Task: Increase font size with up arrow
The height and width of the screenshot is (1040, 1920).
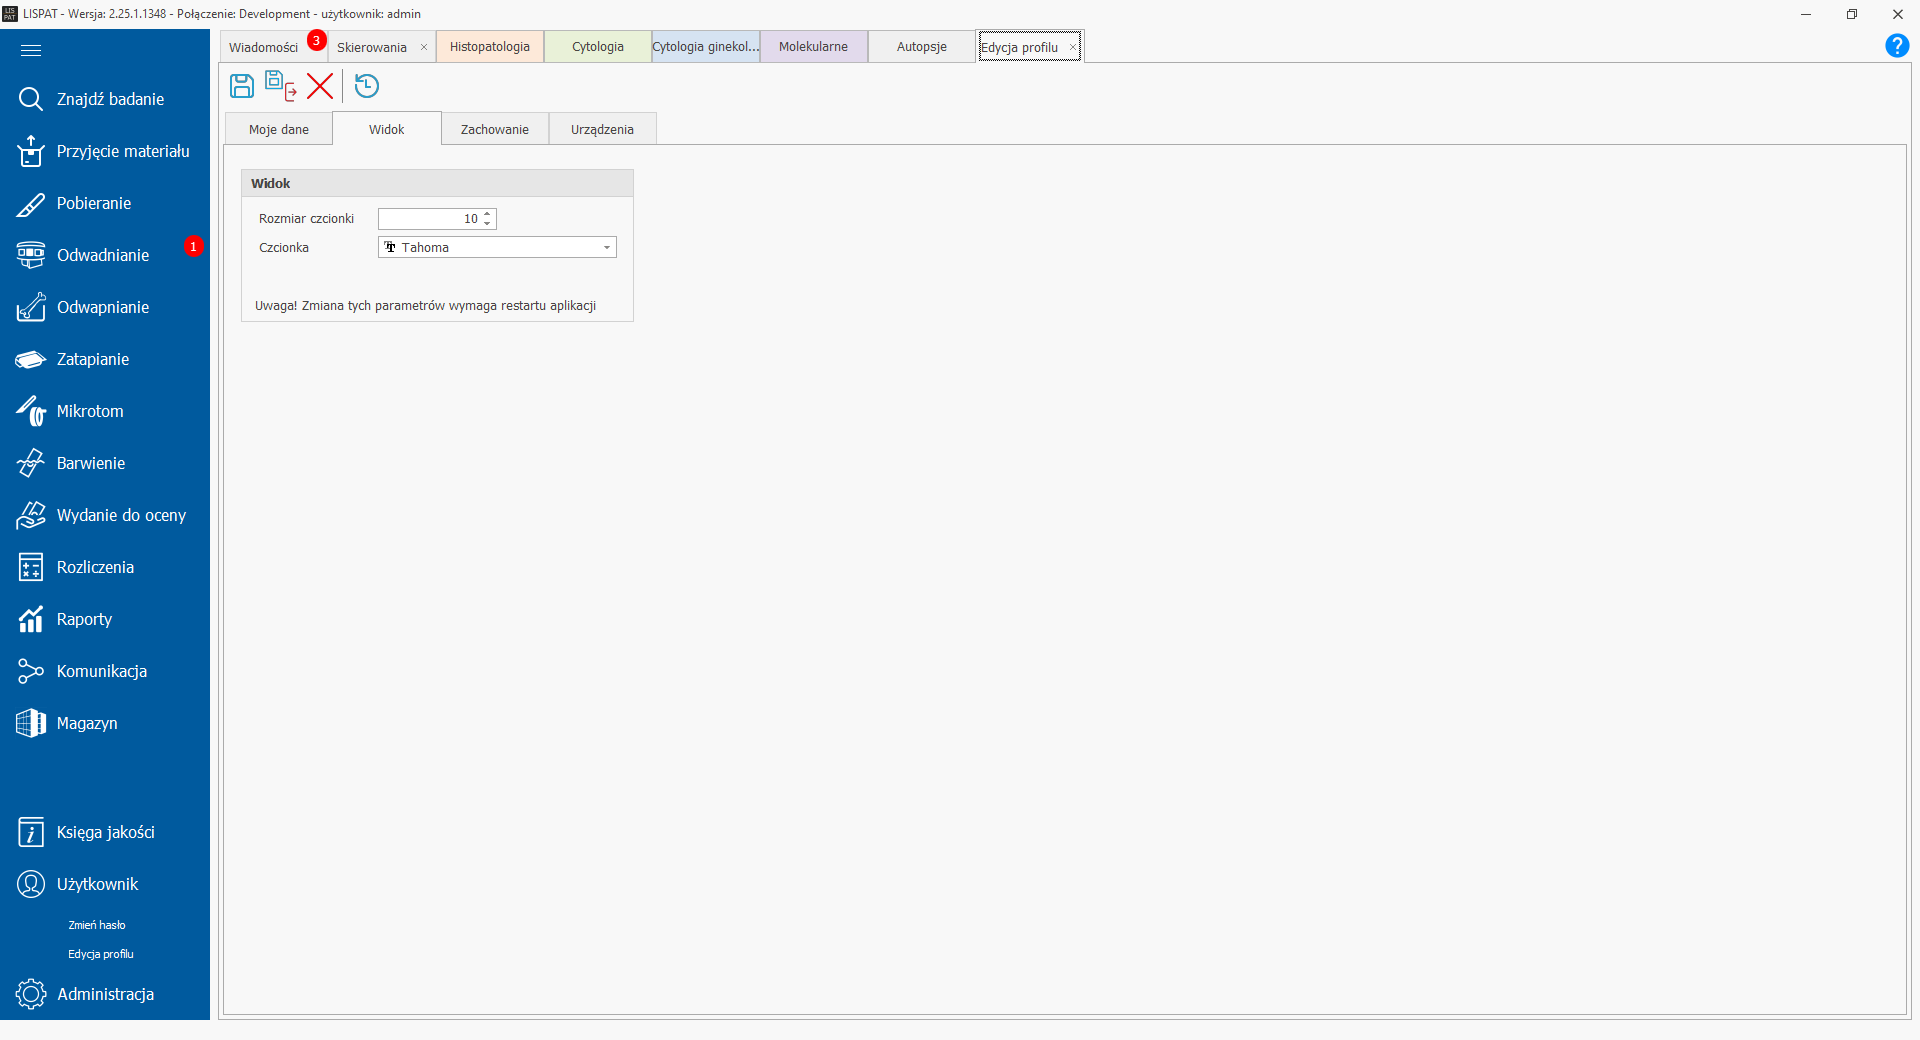Action: tap(487, 214)
